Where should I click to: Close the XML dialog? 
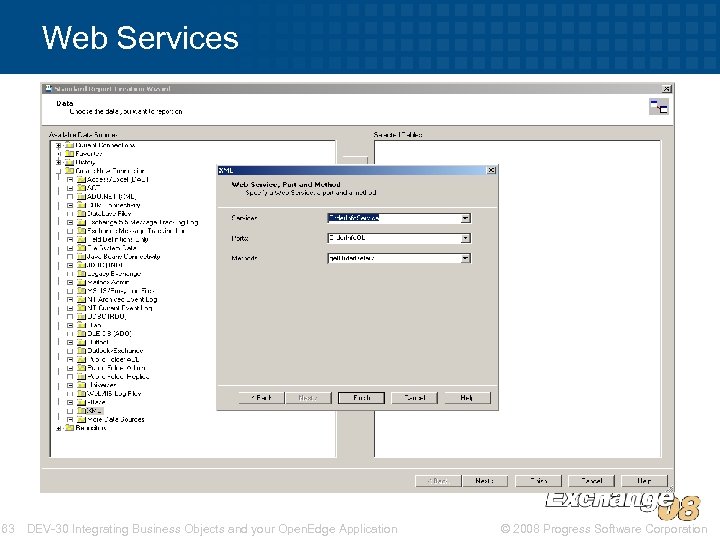point(491,170)
